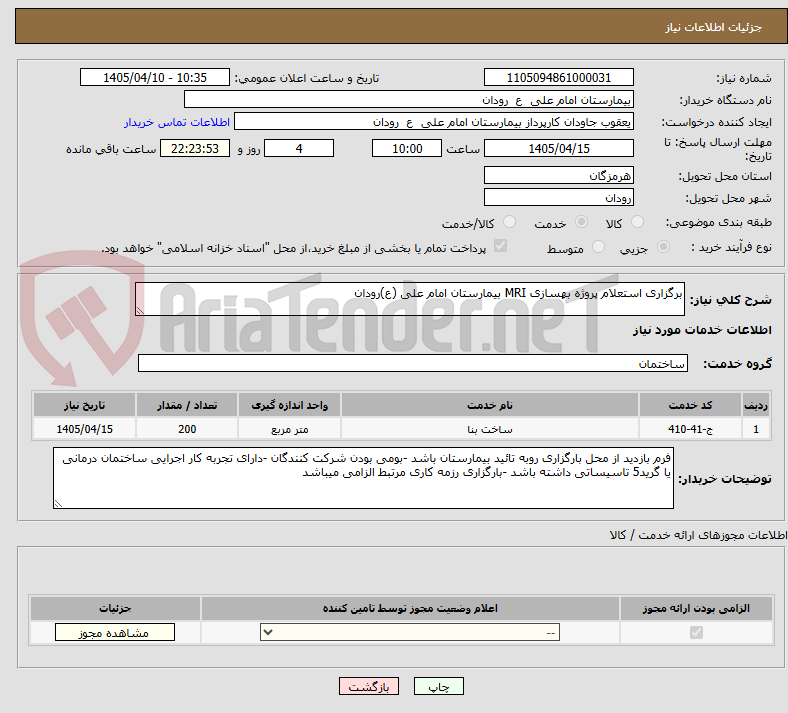
Task: Select the کالا/خدمت radio button
Action: coord(510,222)
